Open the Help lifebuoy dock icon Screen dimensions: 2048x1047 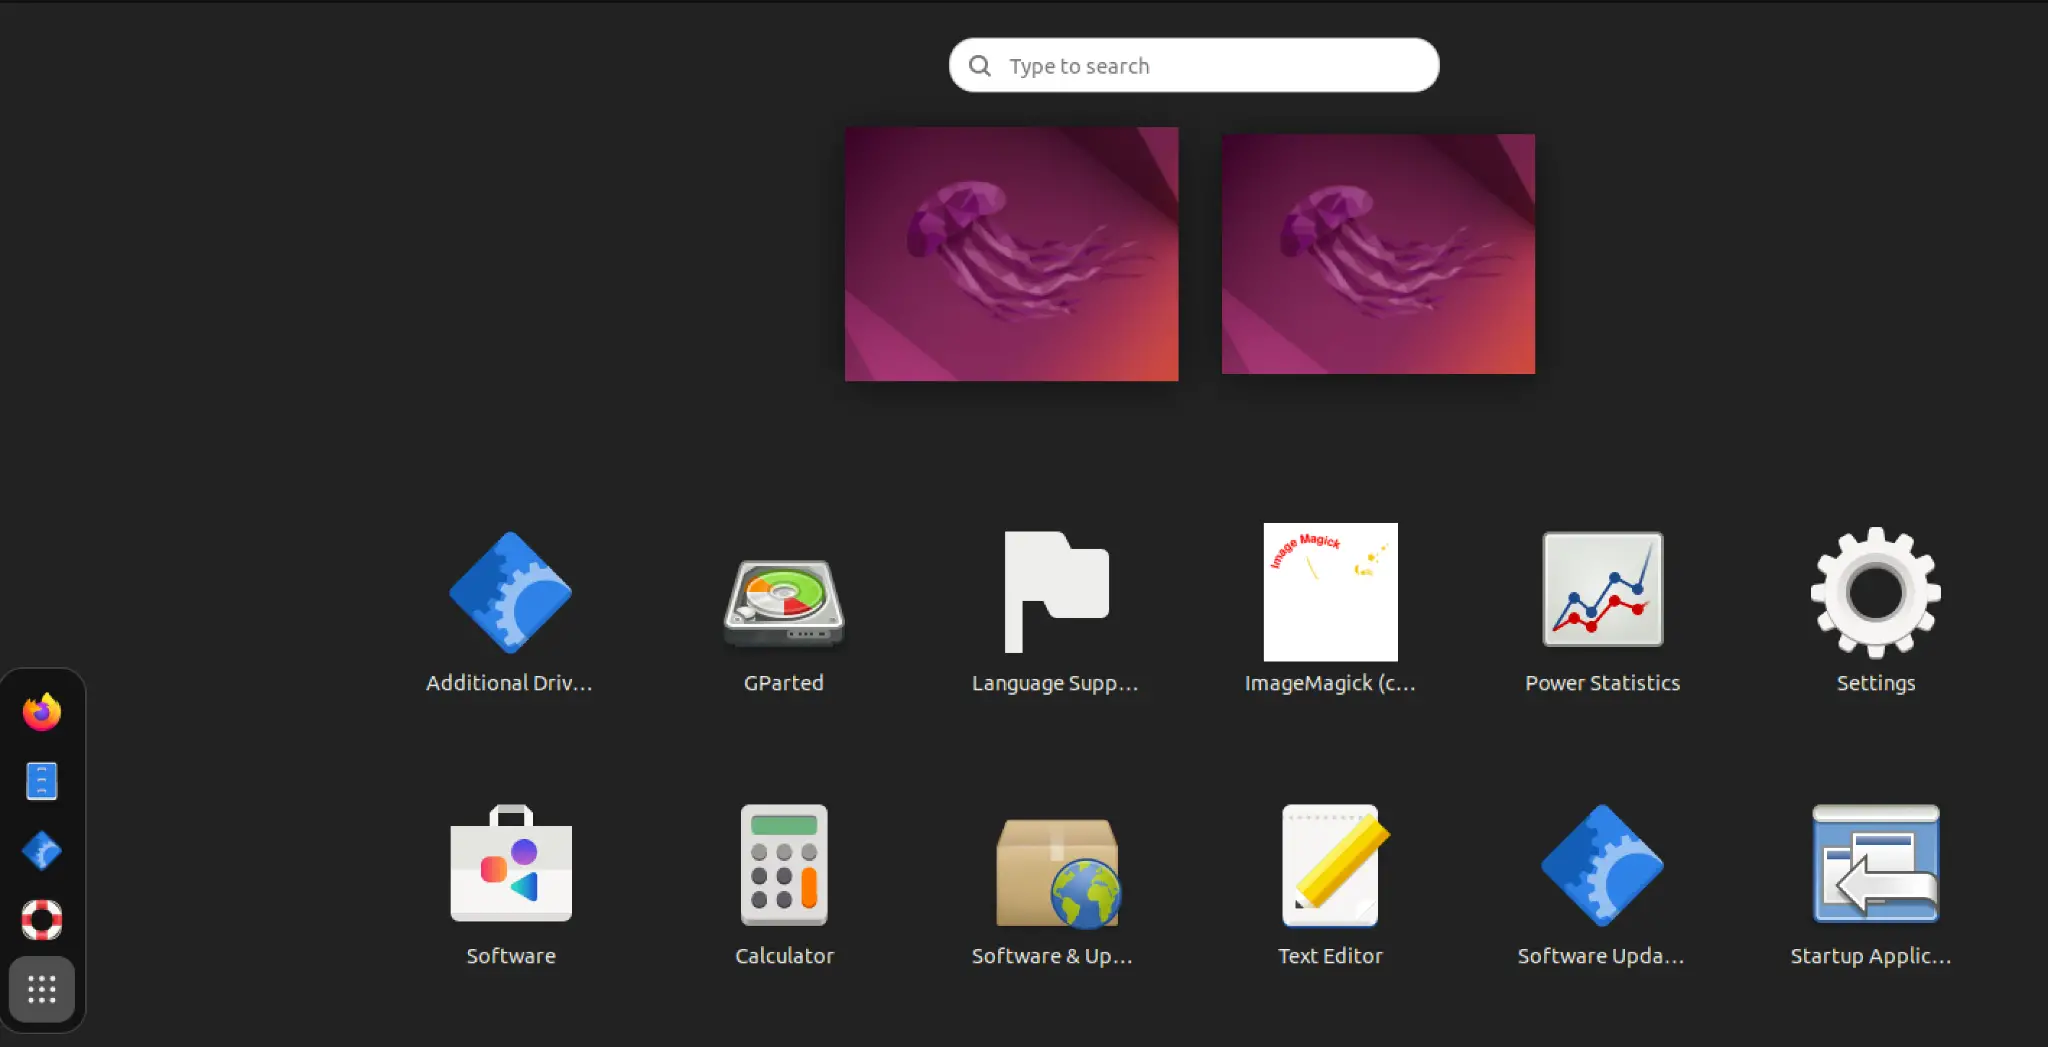[42, 920]
